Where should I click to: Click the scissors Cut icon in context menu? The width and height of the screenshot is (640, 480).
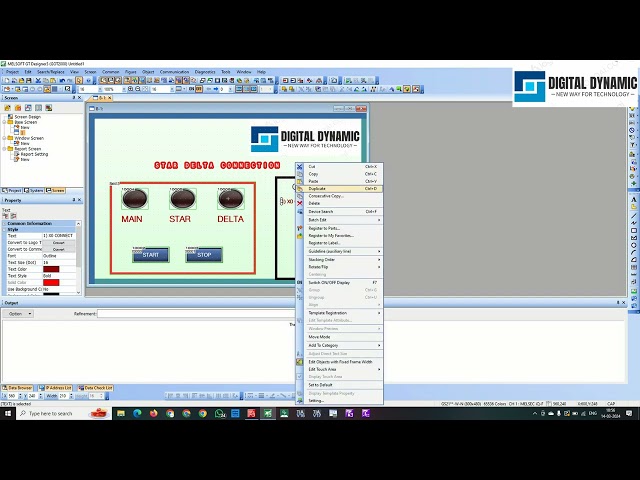300,167
